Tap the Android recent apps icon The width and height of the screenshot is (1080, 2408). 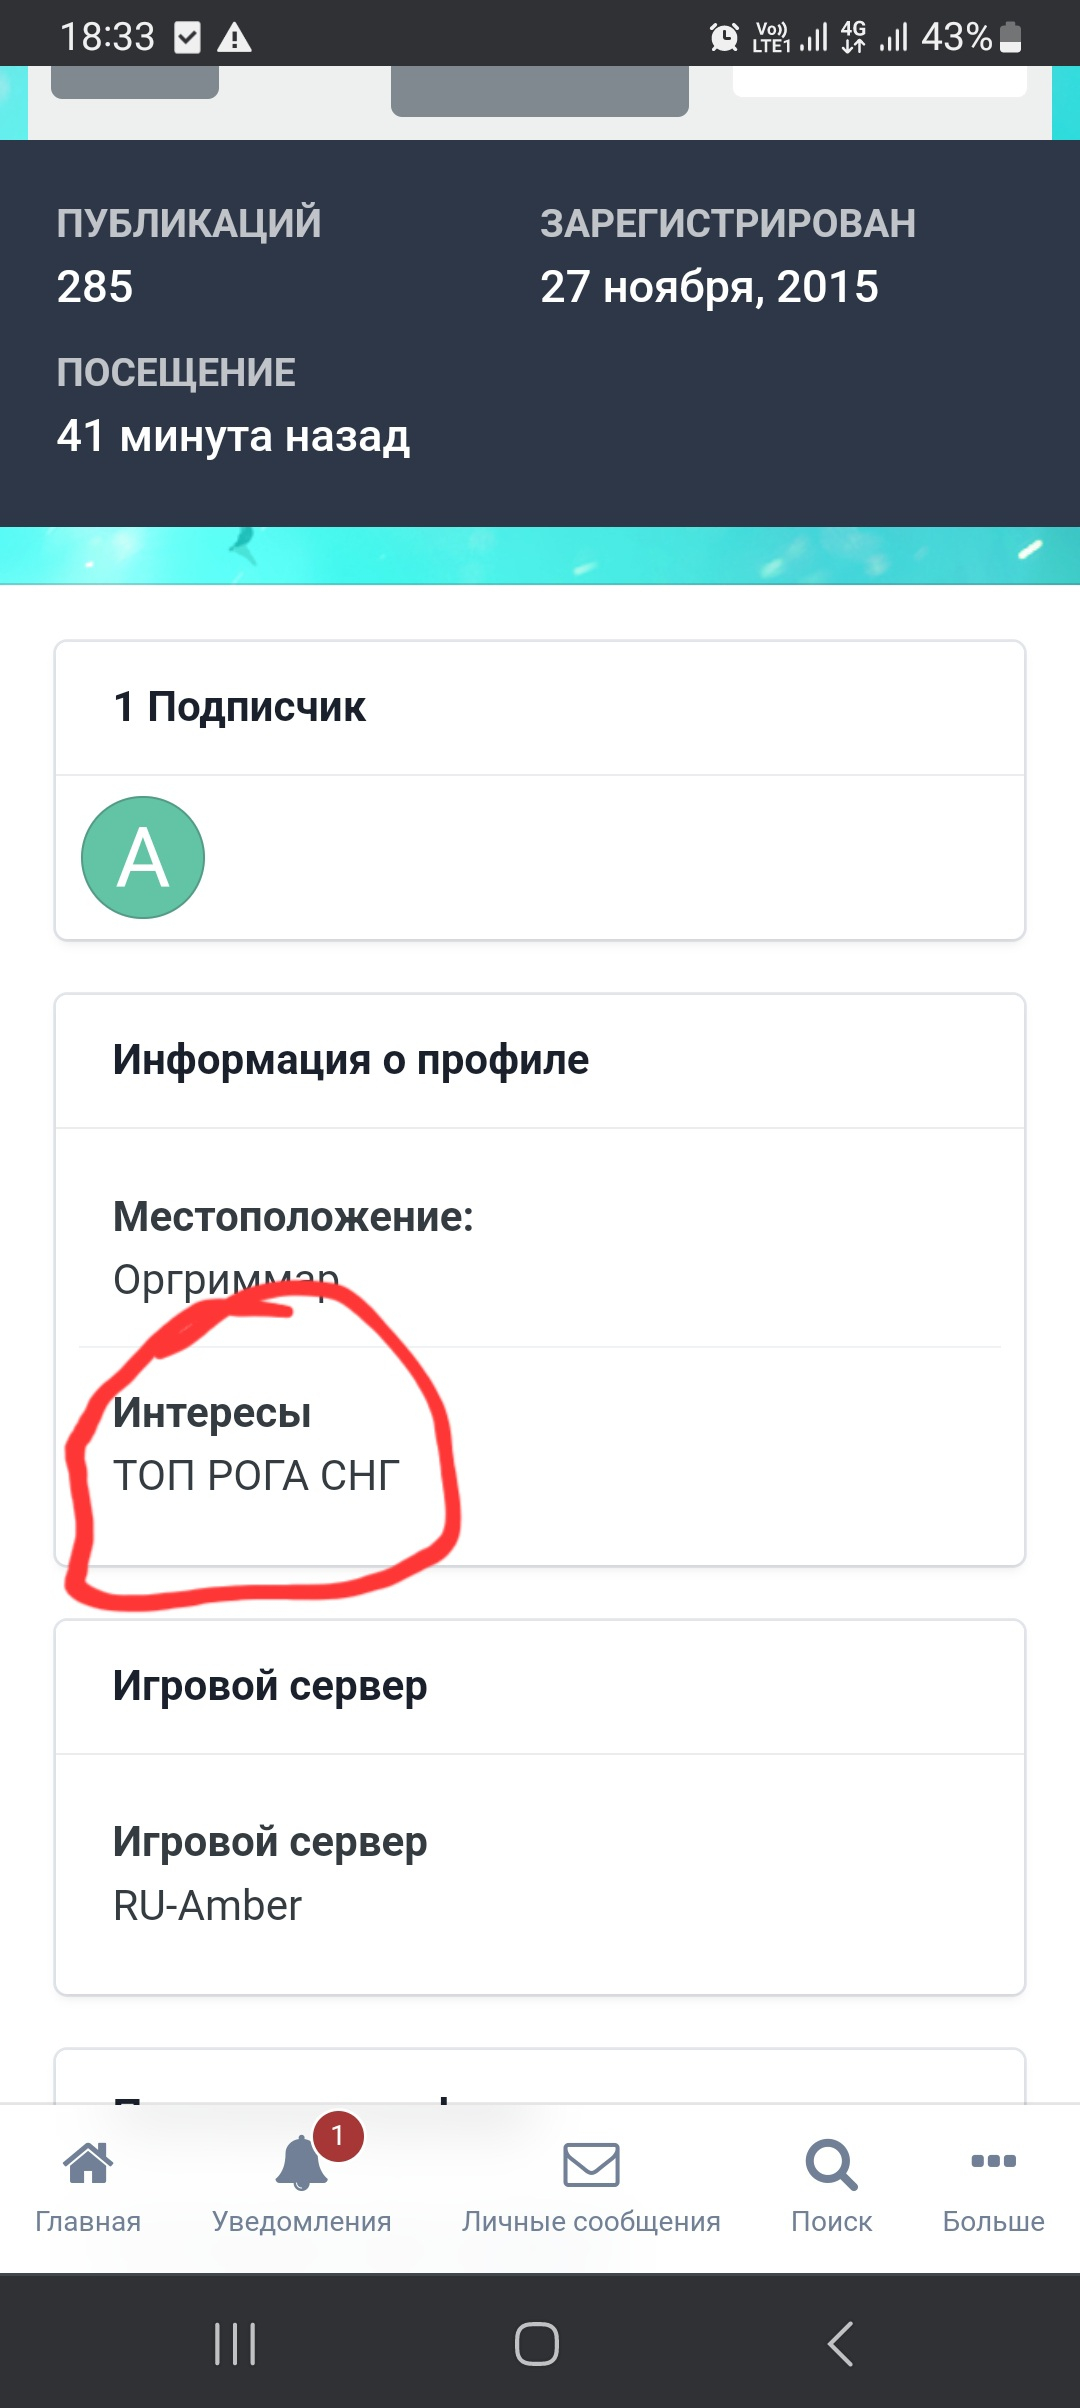236,2343
